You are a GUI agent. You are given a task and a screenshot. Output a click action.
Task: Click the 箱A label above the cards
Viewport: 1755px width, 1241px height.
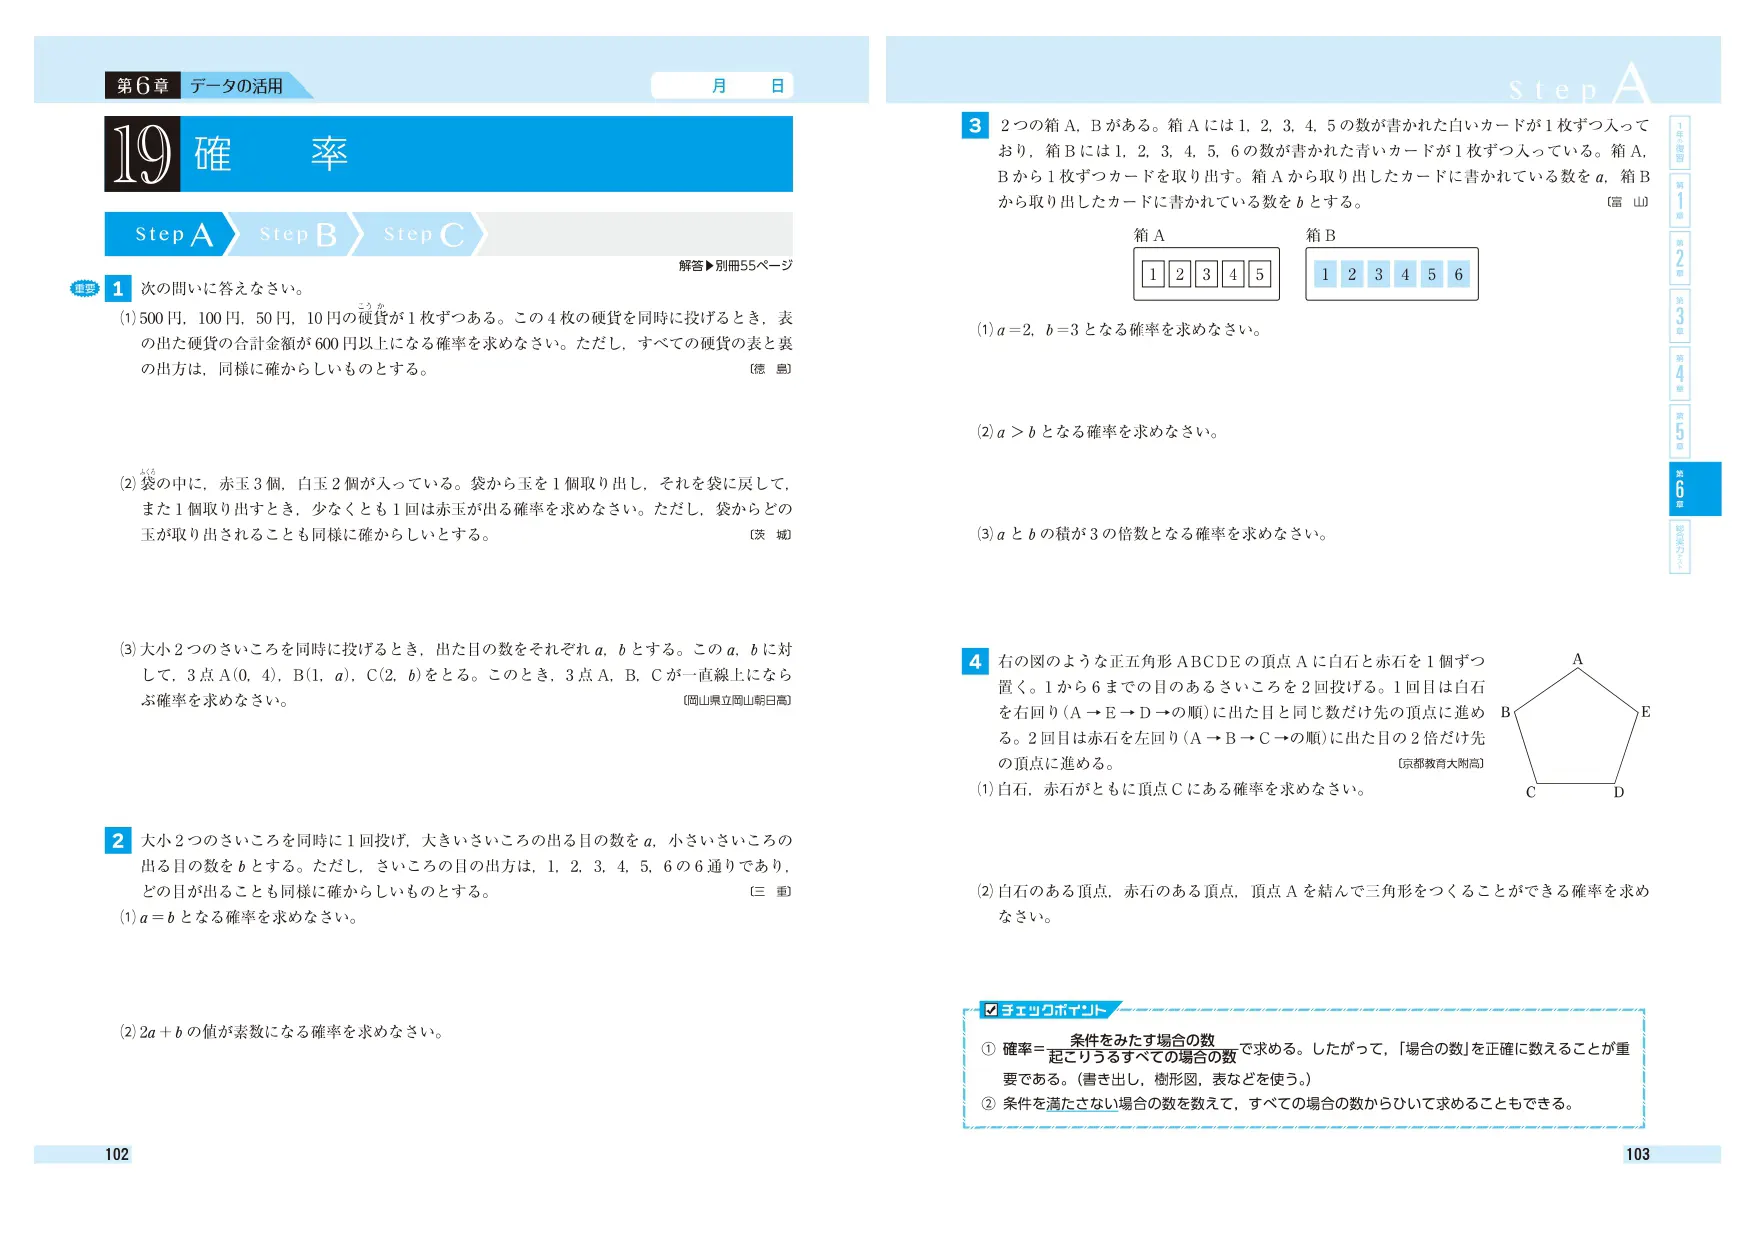[x=1149, y=236]
